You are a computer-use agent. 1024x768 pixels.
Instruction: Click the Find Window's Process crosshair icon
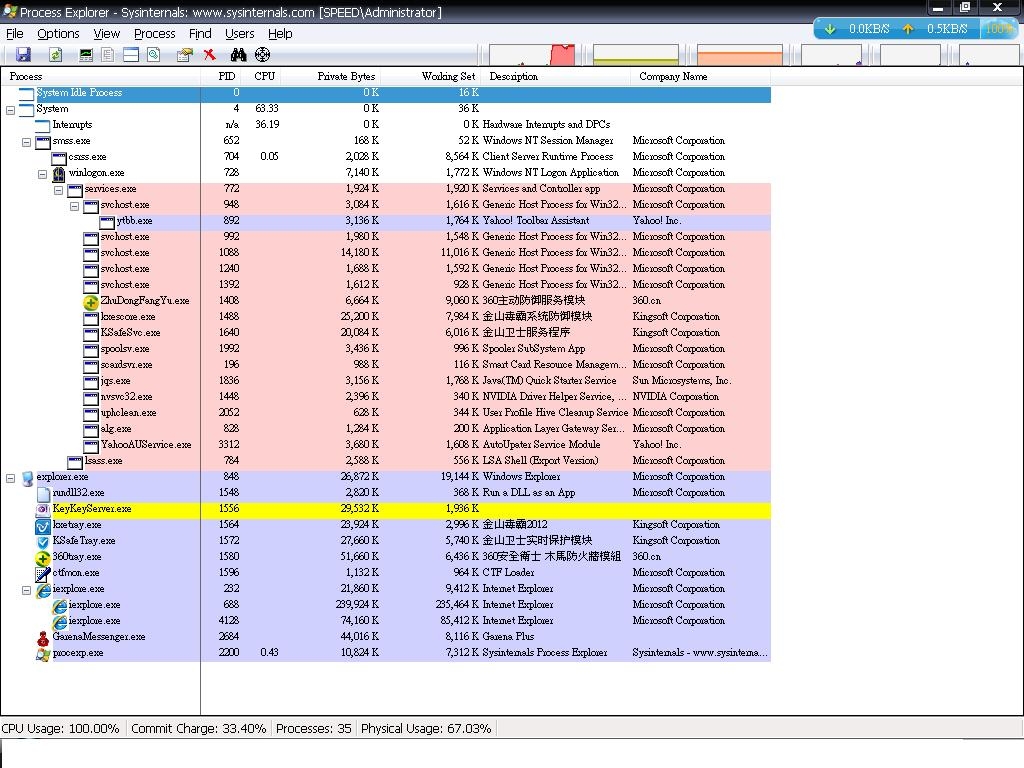pos(263,55)
